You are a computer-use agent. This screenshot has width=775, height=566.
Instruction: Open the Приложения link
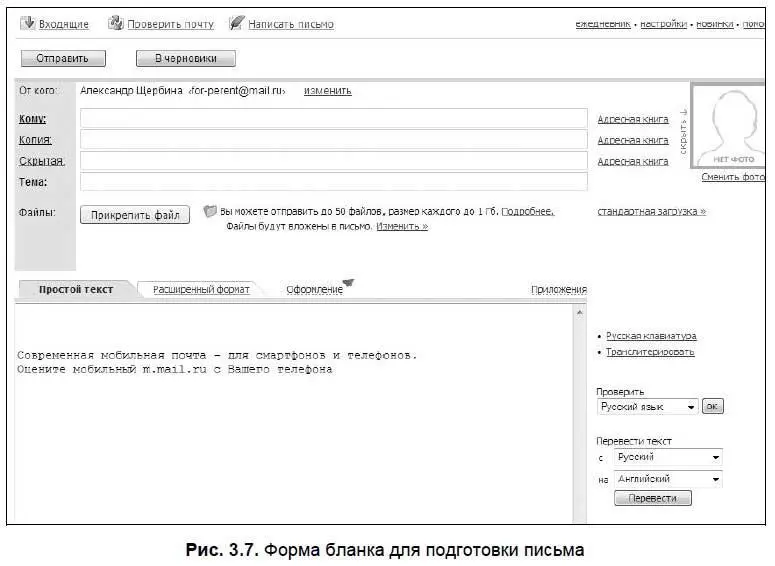[559, 290]
